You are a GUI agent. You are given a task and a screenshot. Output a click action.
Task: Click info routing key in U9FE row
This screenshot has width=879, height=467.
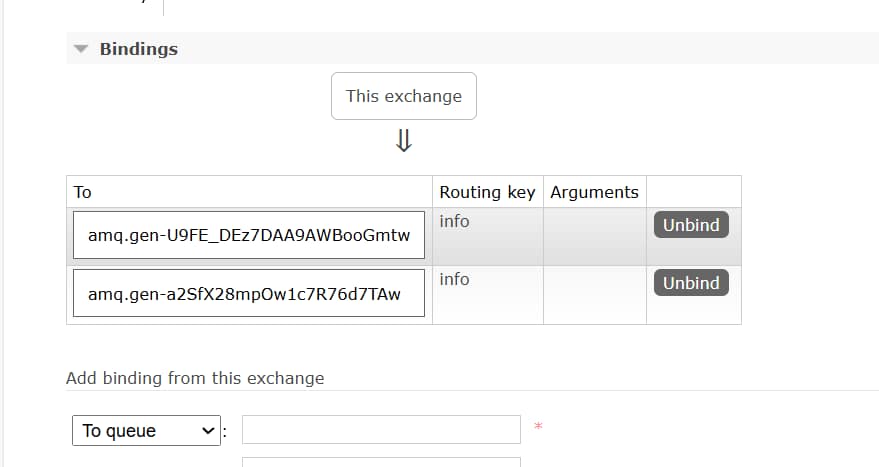[454, 221]
